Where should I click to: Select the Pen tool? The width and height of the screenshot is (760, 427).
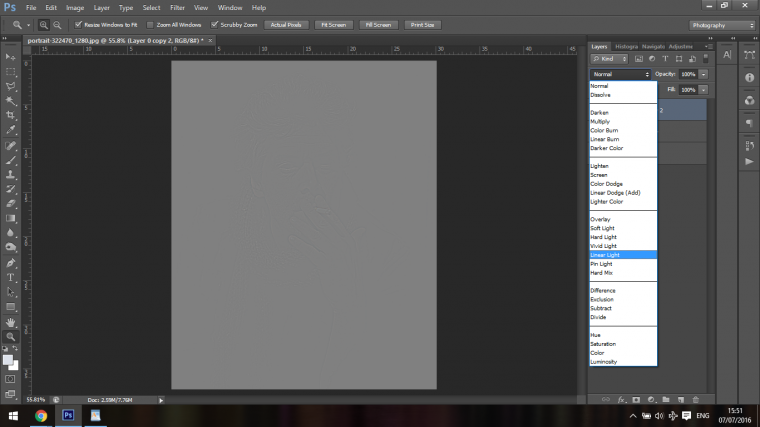pyautogui.click(x=10, y=263)
